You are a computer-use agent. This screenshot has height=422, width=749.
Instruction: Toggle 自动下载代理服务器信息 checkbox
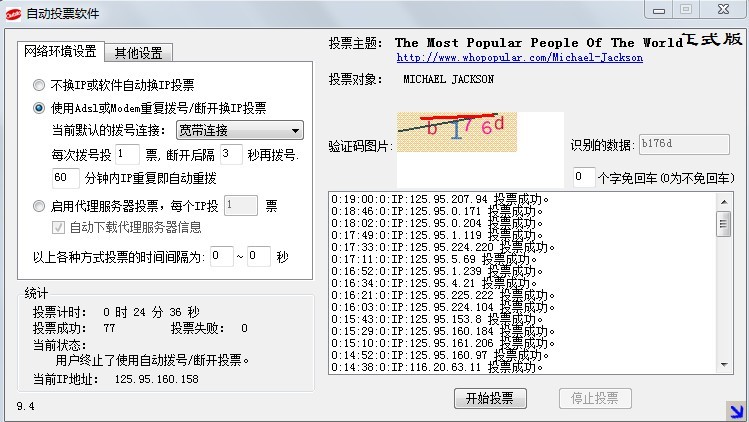(x=59, y=227)
